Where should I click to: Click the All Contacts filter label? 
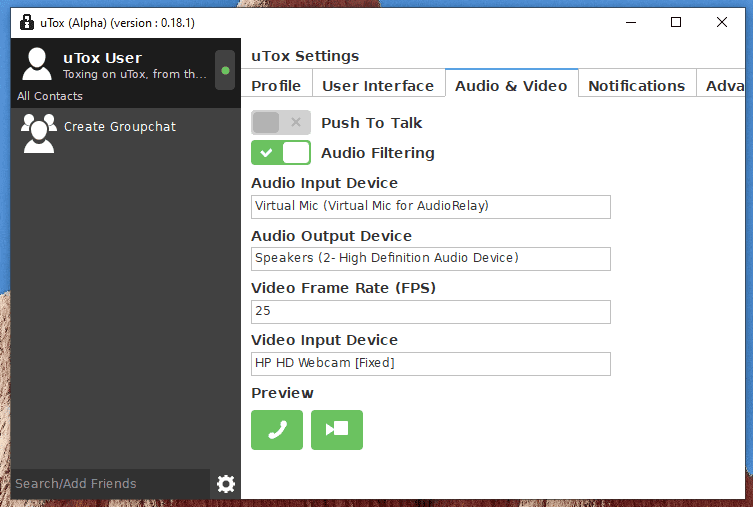[50, 96]
